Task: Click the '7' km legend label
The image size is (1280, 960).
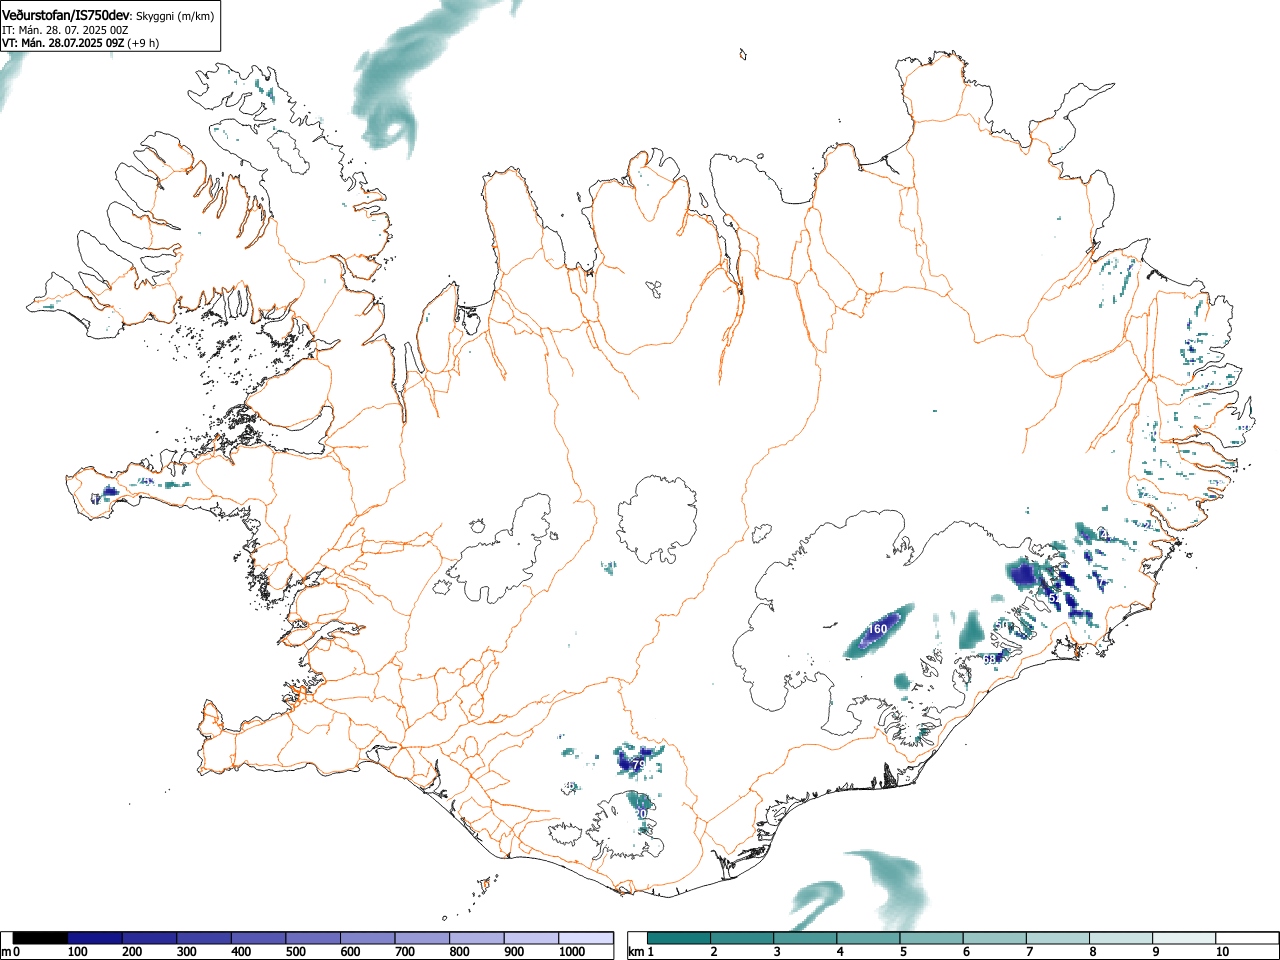Action: (x=1029, y=952)
